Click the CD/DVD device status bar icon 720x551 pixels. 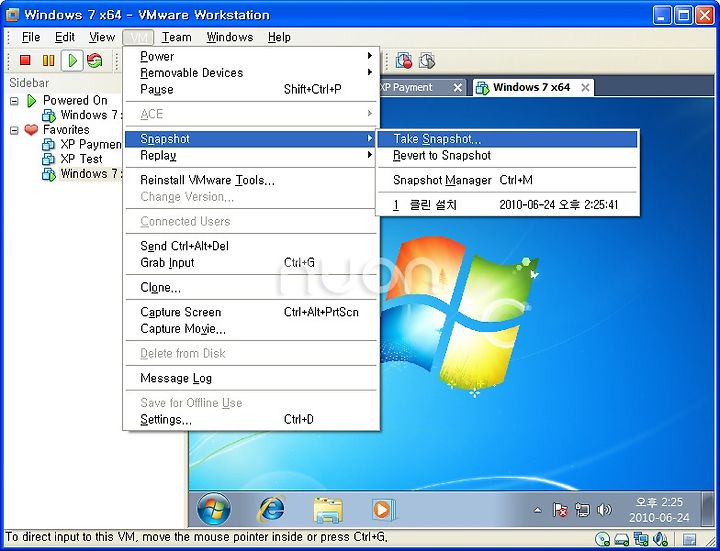(602, 539)
